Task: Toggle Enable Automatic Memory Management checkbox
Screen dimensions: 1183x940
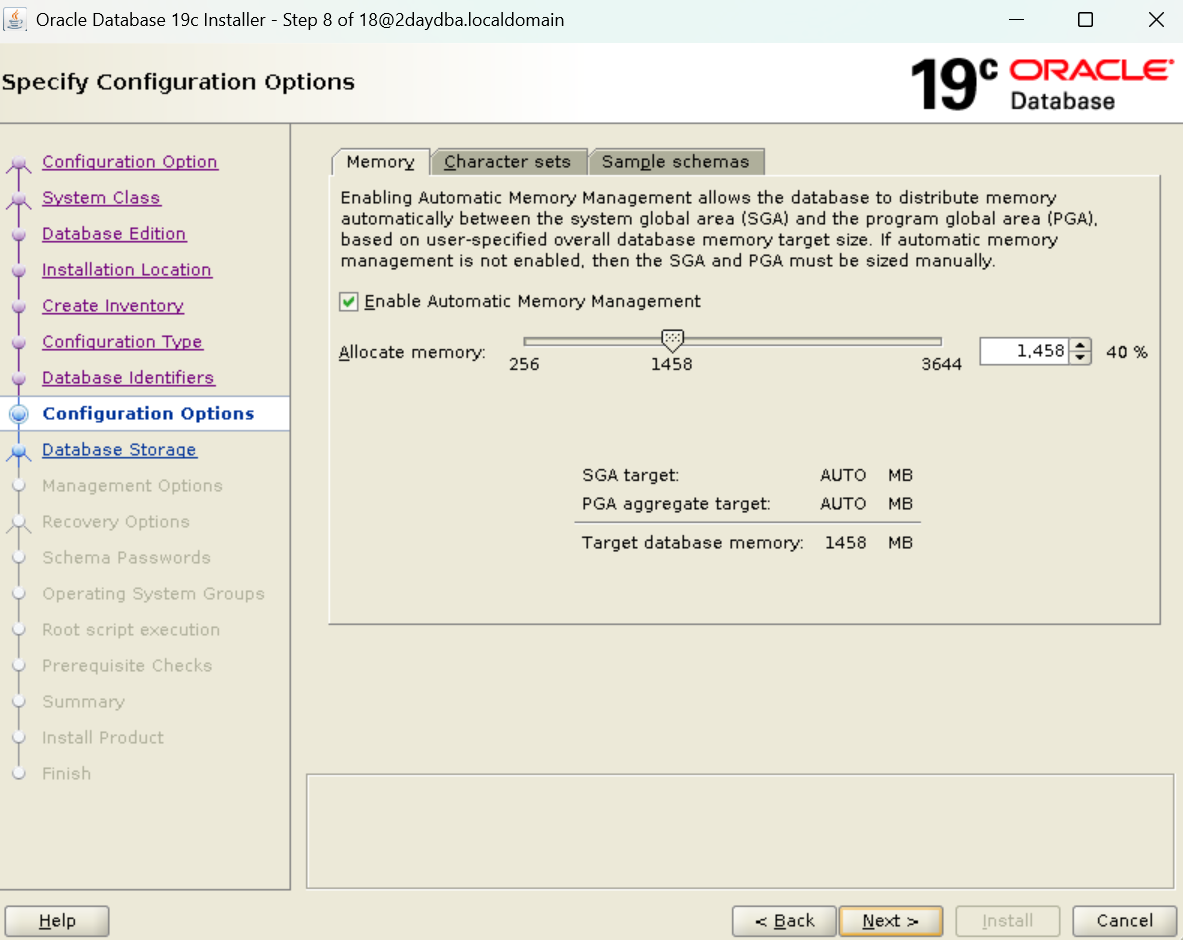Action: [349, 302]
